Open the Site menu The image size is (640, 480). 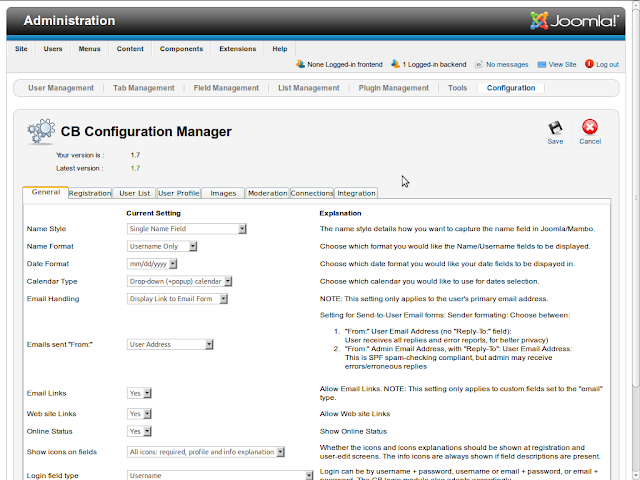click(x=21, y=49)
